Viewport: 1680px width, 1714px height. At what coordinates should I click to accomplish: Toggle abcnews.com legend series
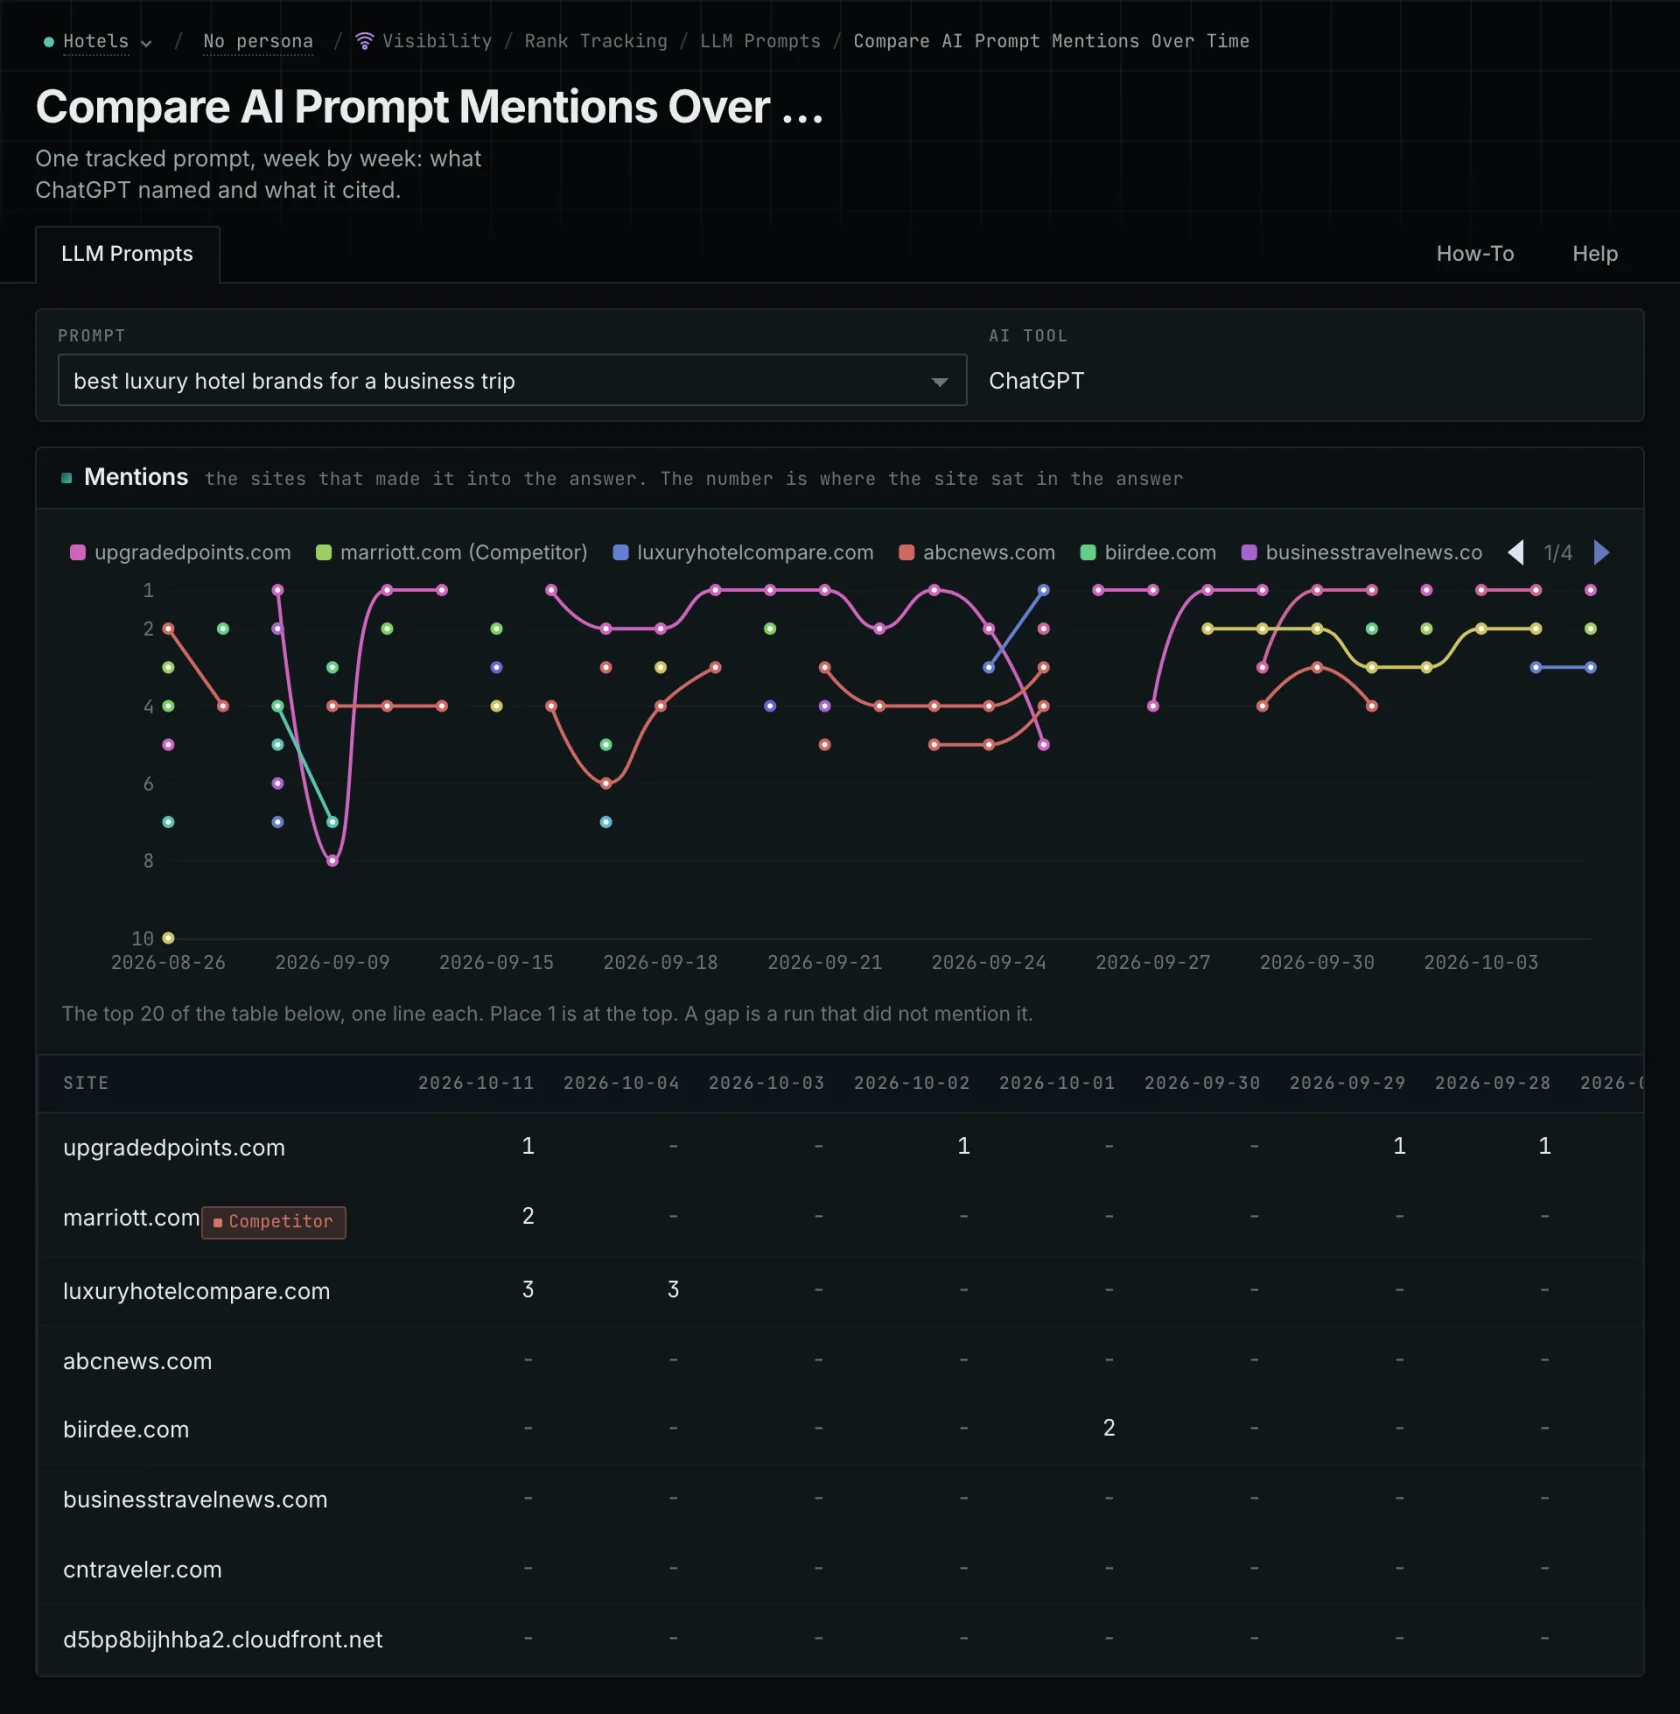pos(977,552)
